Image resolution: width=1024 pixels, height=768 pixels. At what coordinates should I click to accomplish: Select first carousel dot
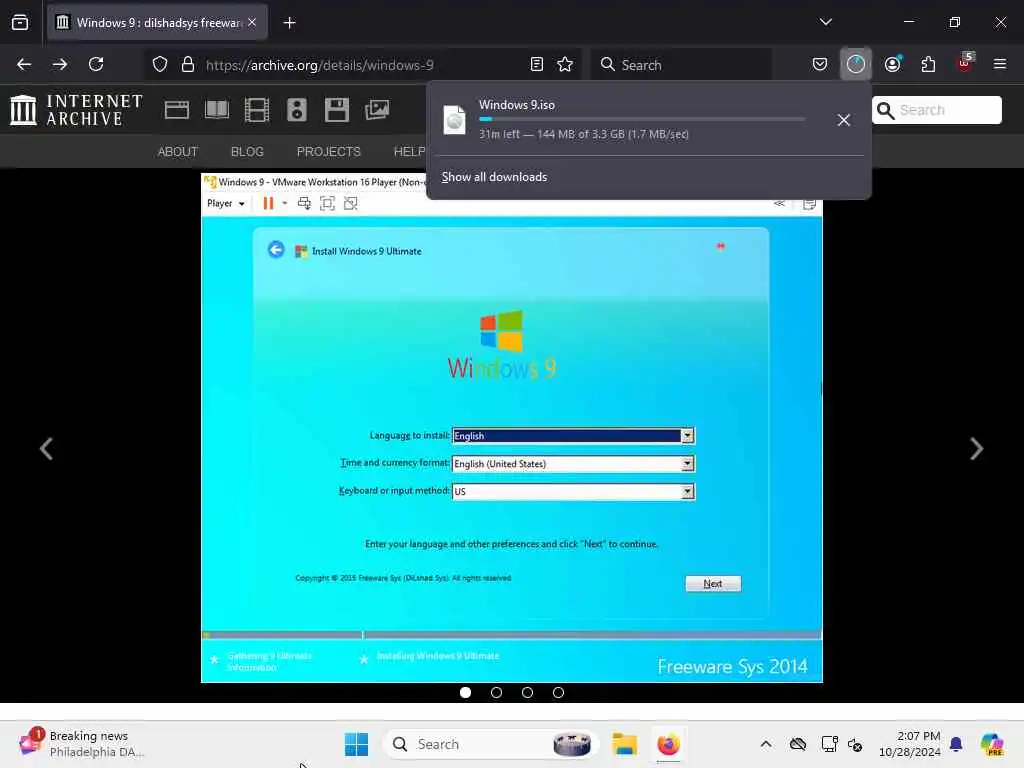pyautogui.click(x=466, y=693)
